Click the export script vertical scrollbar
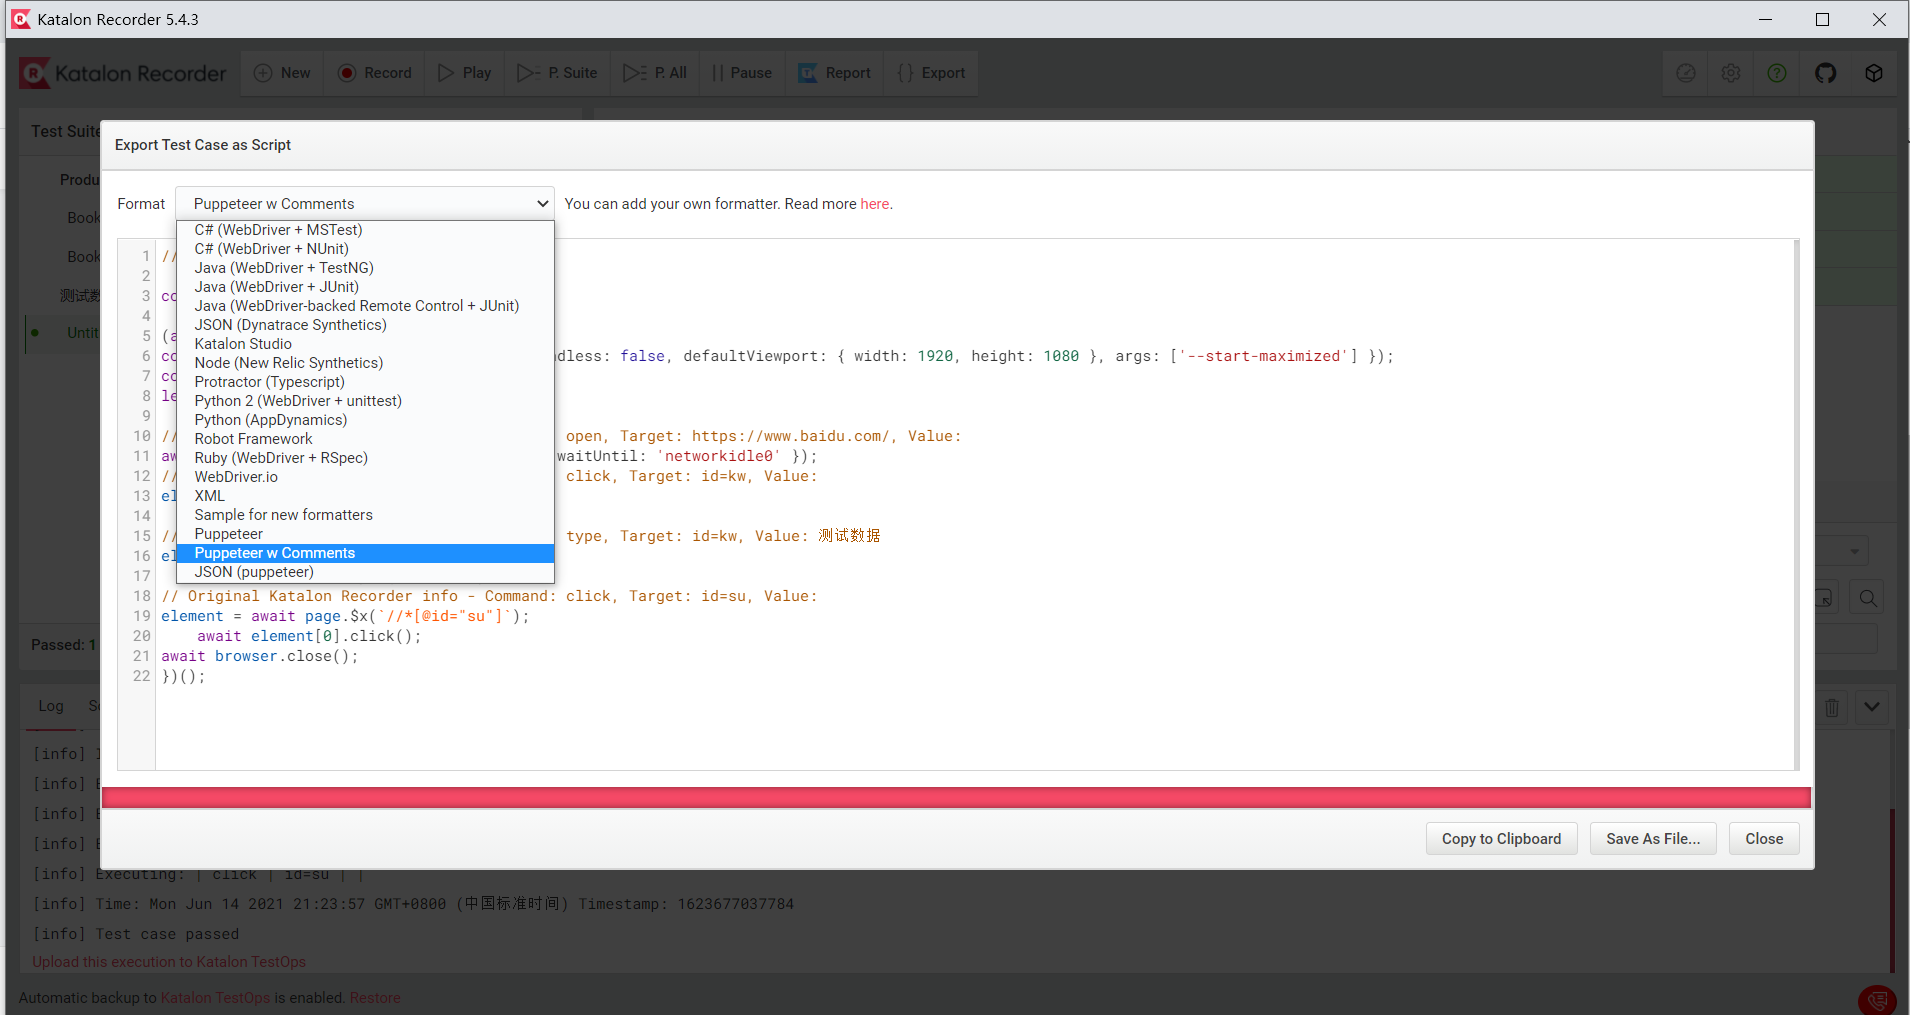Viewport: 1910px width, 1015px height. click(1796, 505)
